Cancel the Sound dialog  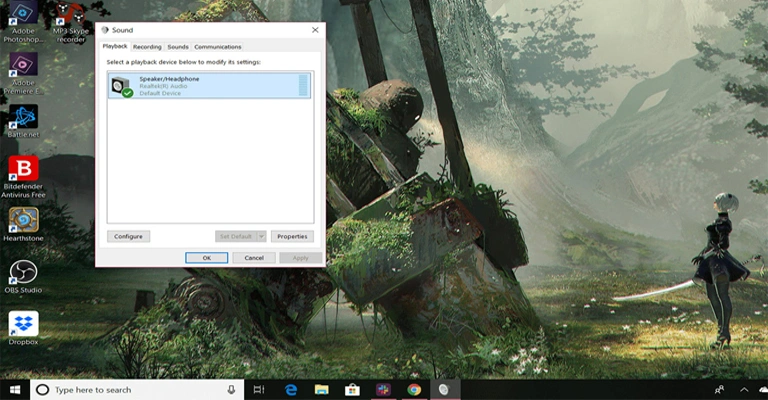point(254,258)
